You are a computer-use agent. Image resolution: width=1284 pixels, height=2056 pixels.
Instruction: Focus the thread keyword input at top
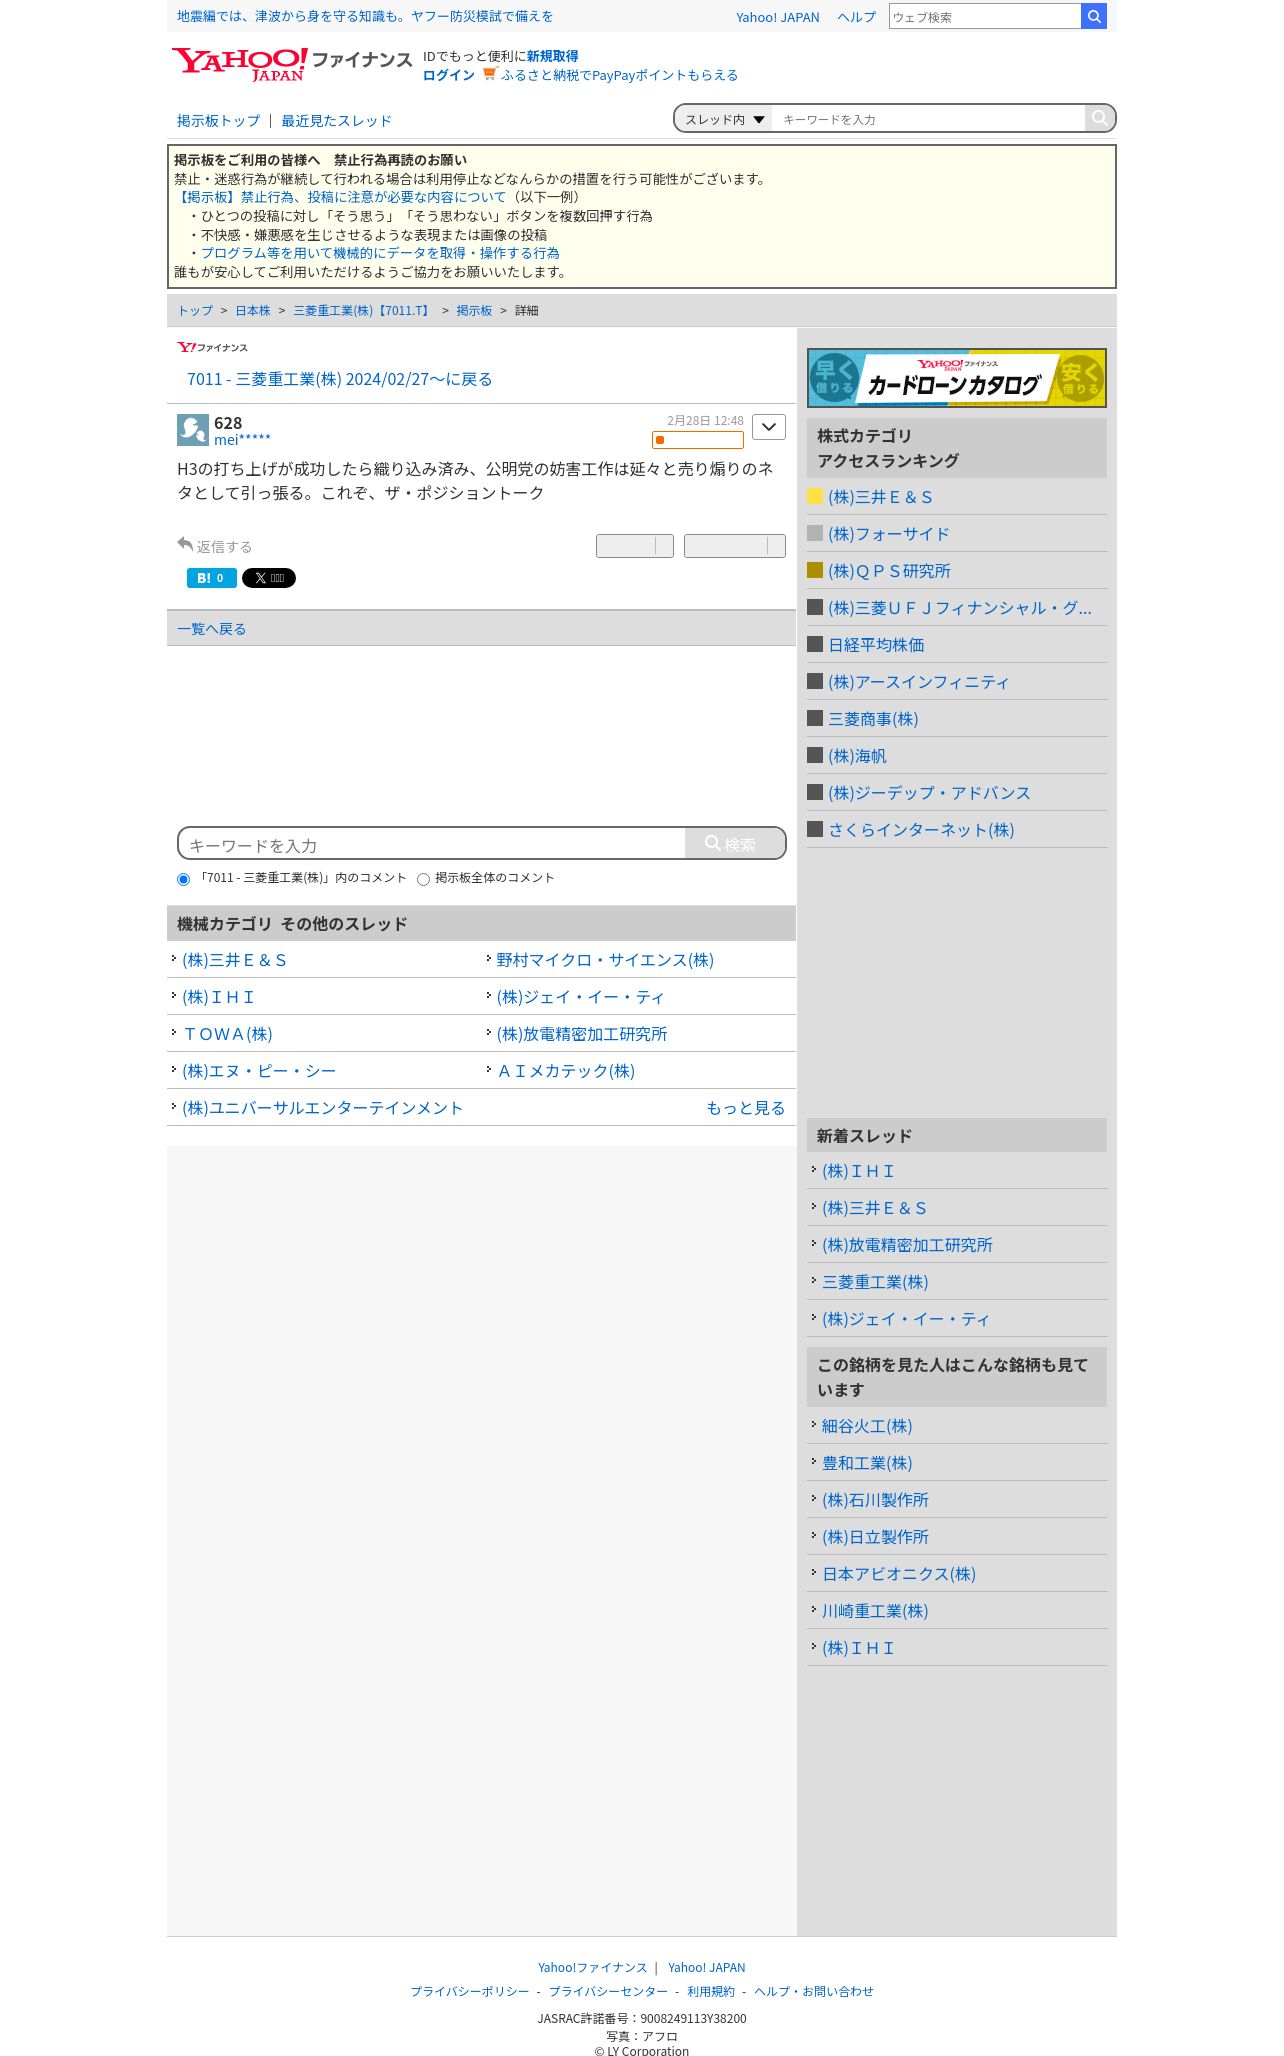click(928, 119)
